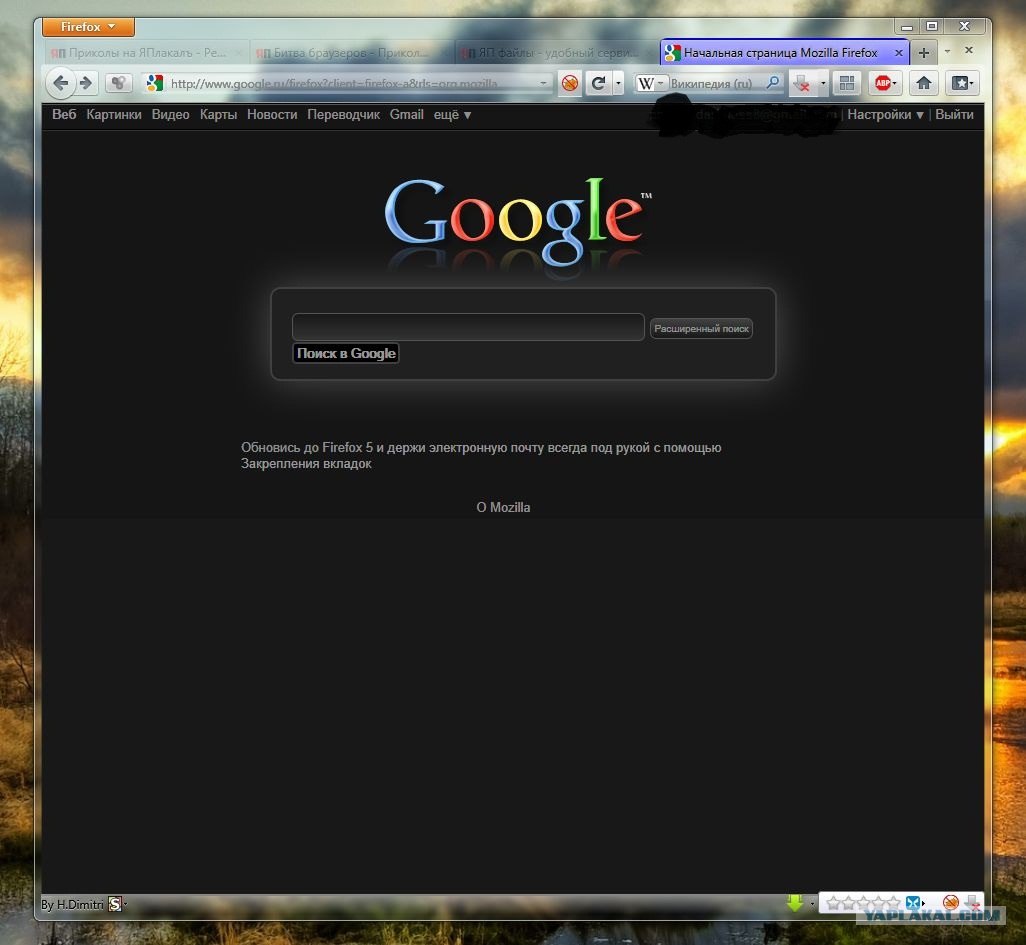The width and height of the screenshot is (1026, 945).
Task: Click into the Google search text field
Action: (x=468, y=327)
